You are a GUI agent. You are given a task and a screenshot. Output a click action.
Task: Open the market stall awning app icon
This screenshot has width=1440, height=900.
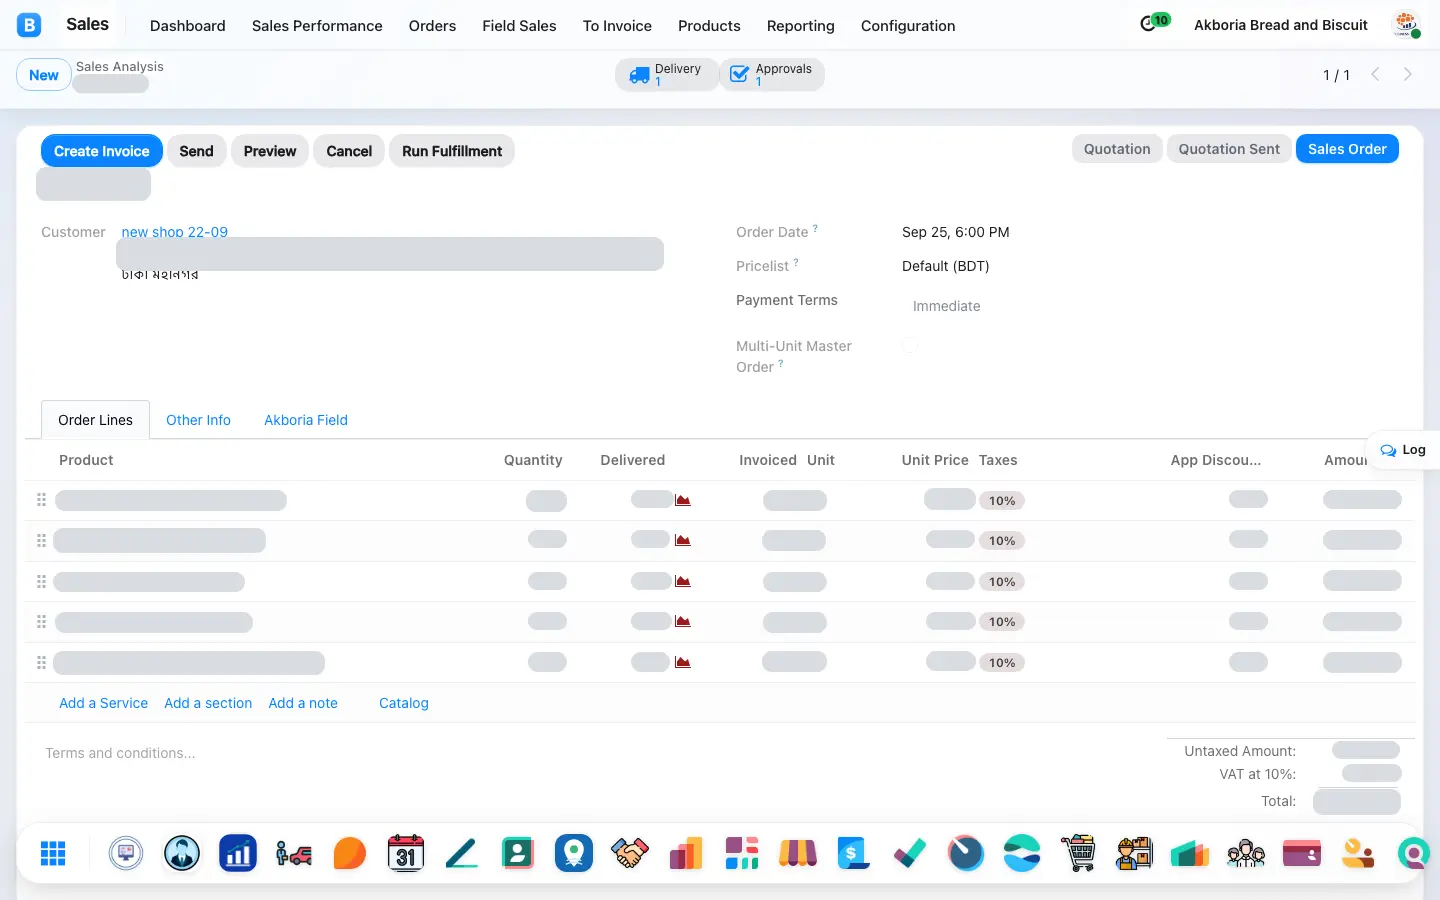click(798, 853)
